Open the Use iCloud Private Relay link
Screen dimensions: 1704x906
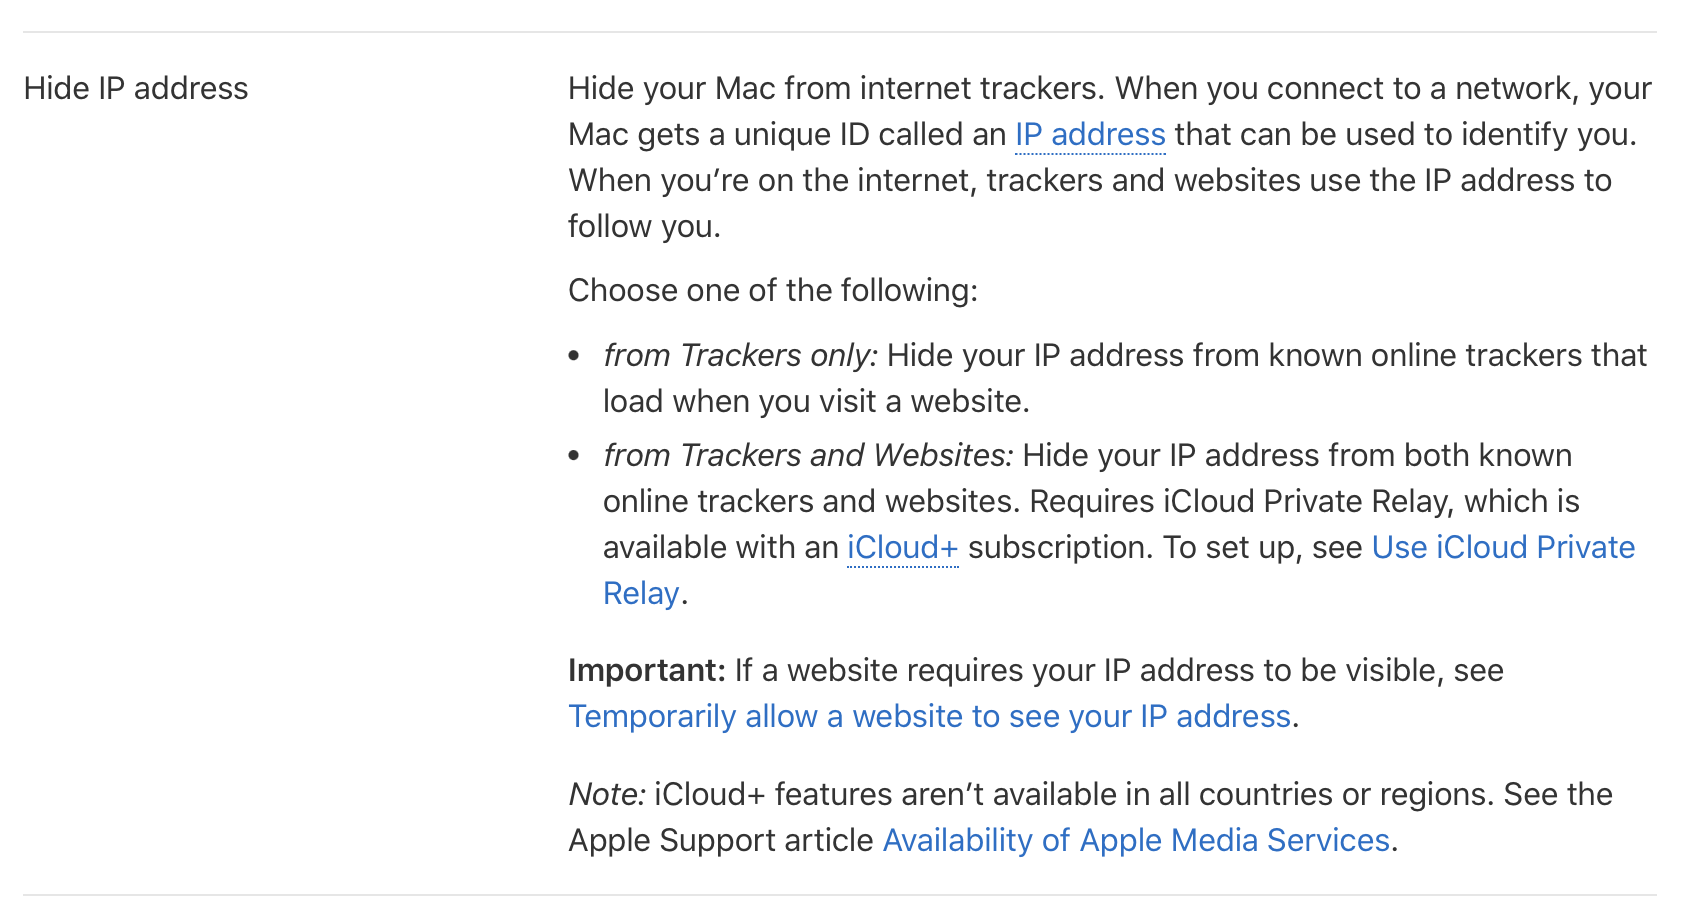[1502, 547]
